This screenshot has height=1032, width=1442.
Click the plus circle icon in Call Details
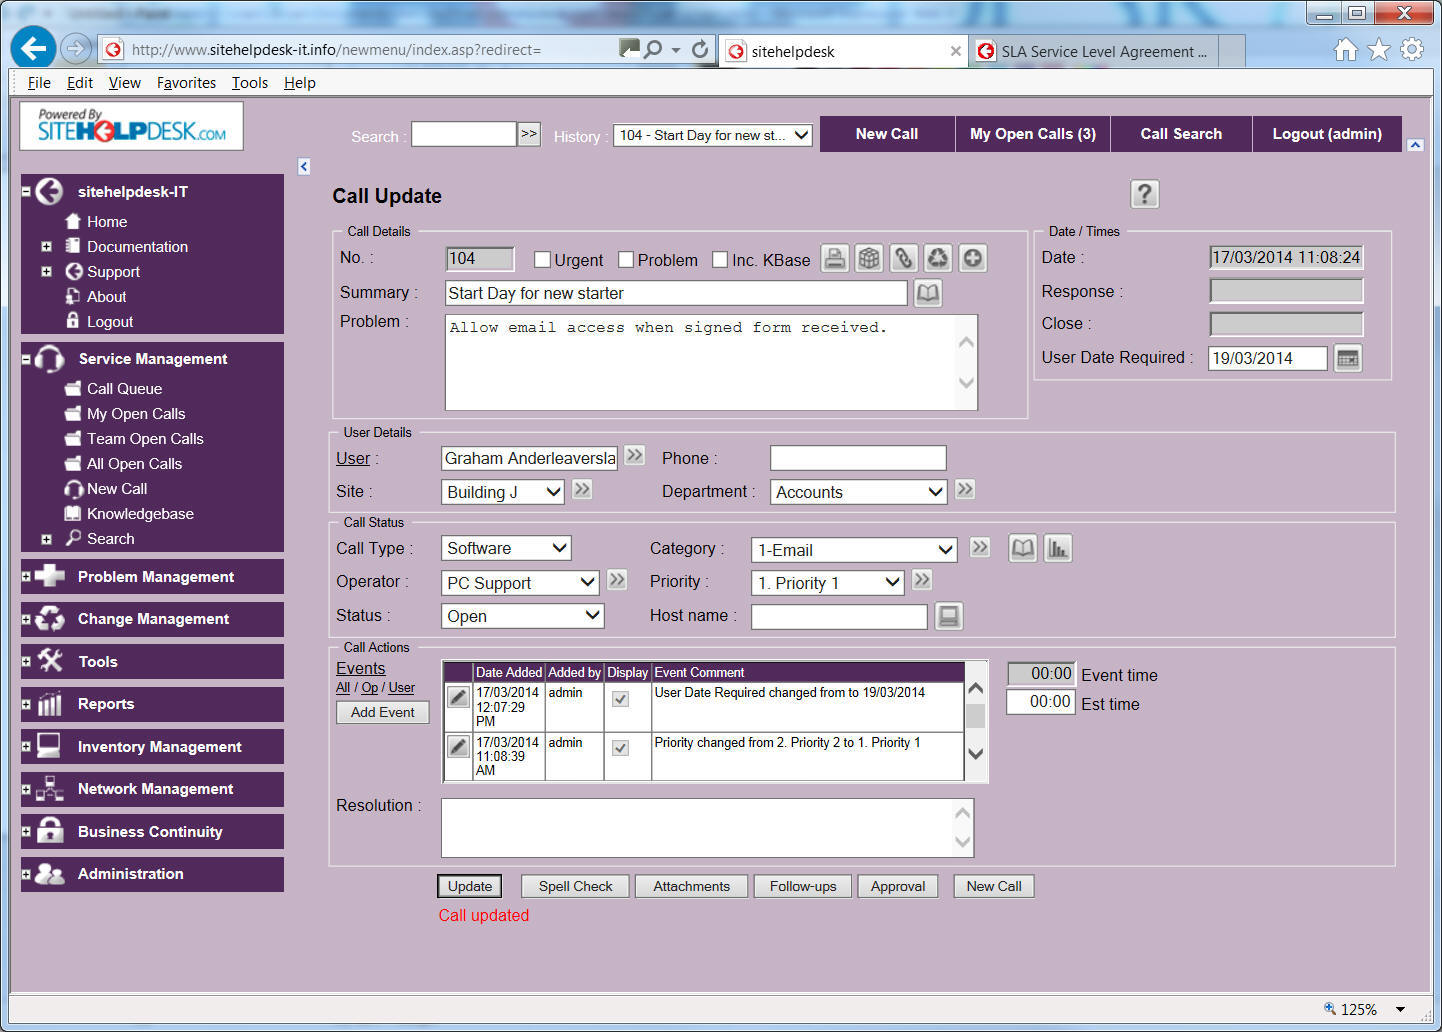(x=972, y=259)
